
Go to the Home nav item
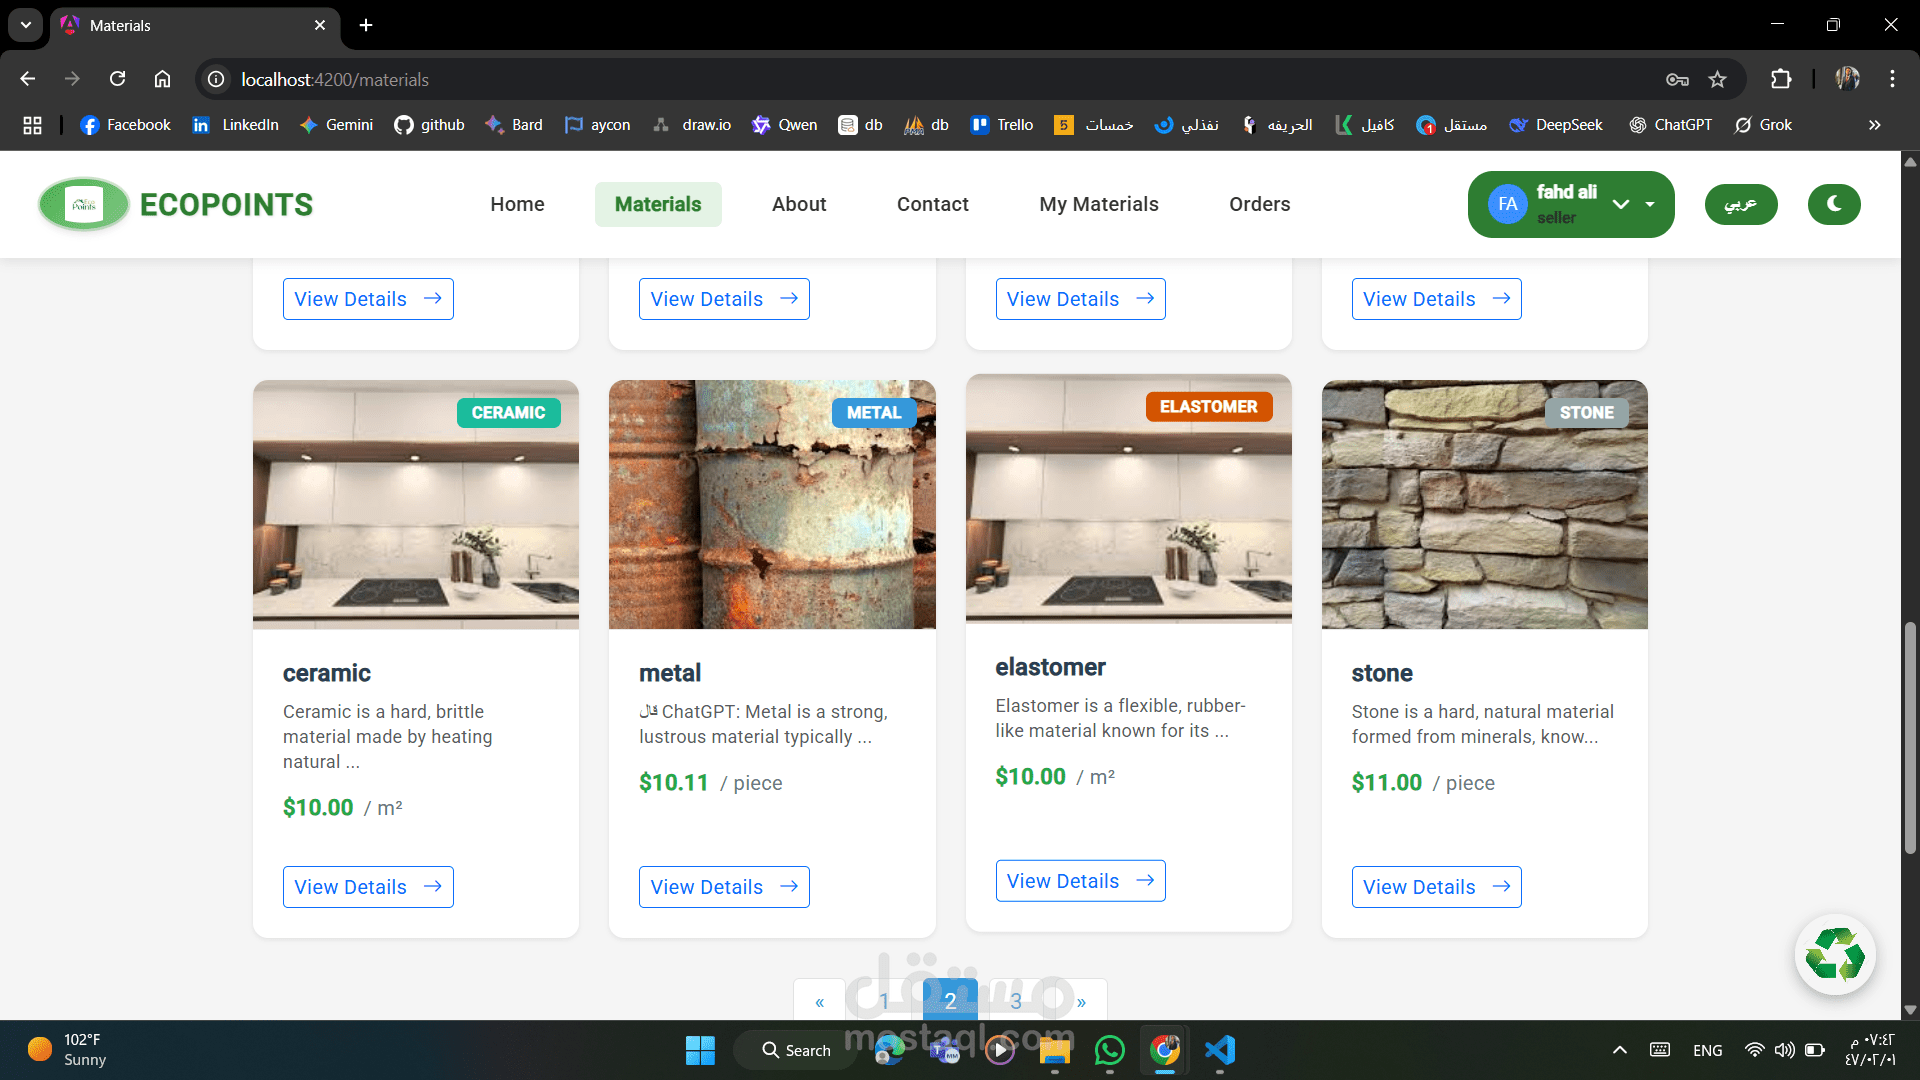[x=517, y=204]
